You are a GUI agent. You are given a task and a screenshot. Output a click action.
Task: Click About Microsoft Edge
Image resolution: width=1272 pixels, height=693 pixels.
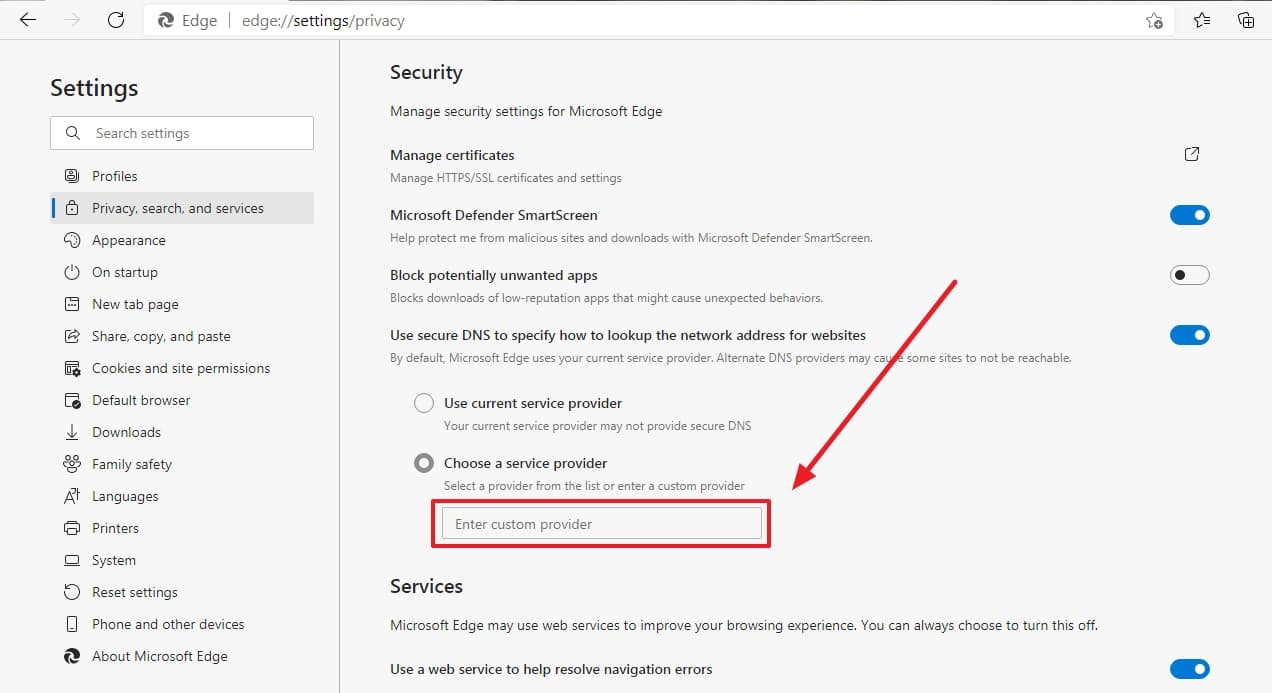[157, 655]
